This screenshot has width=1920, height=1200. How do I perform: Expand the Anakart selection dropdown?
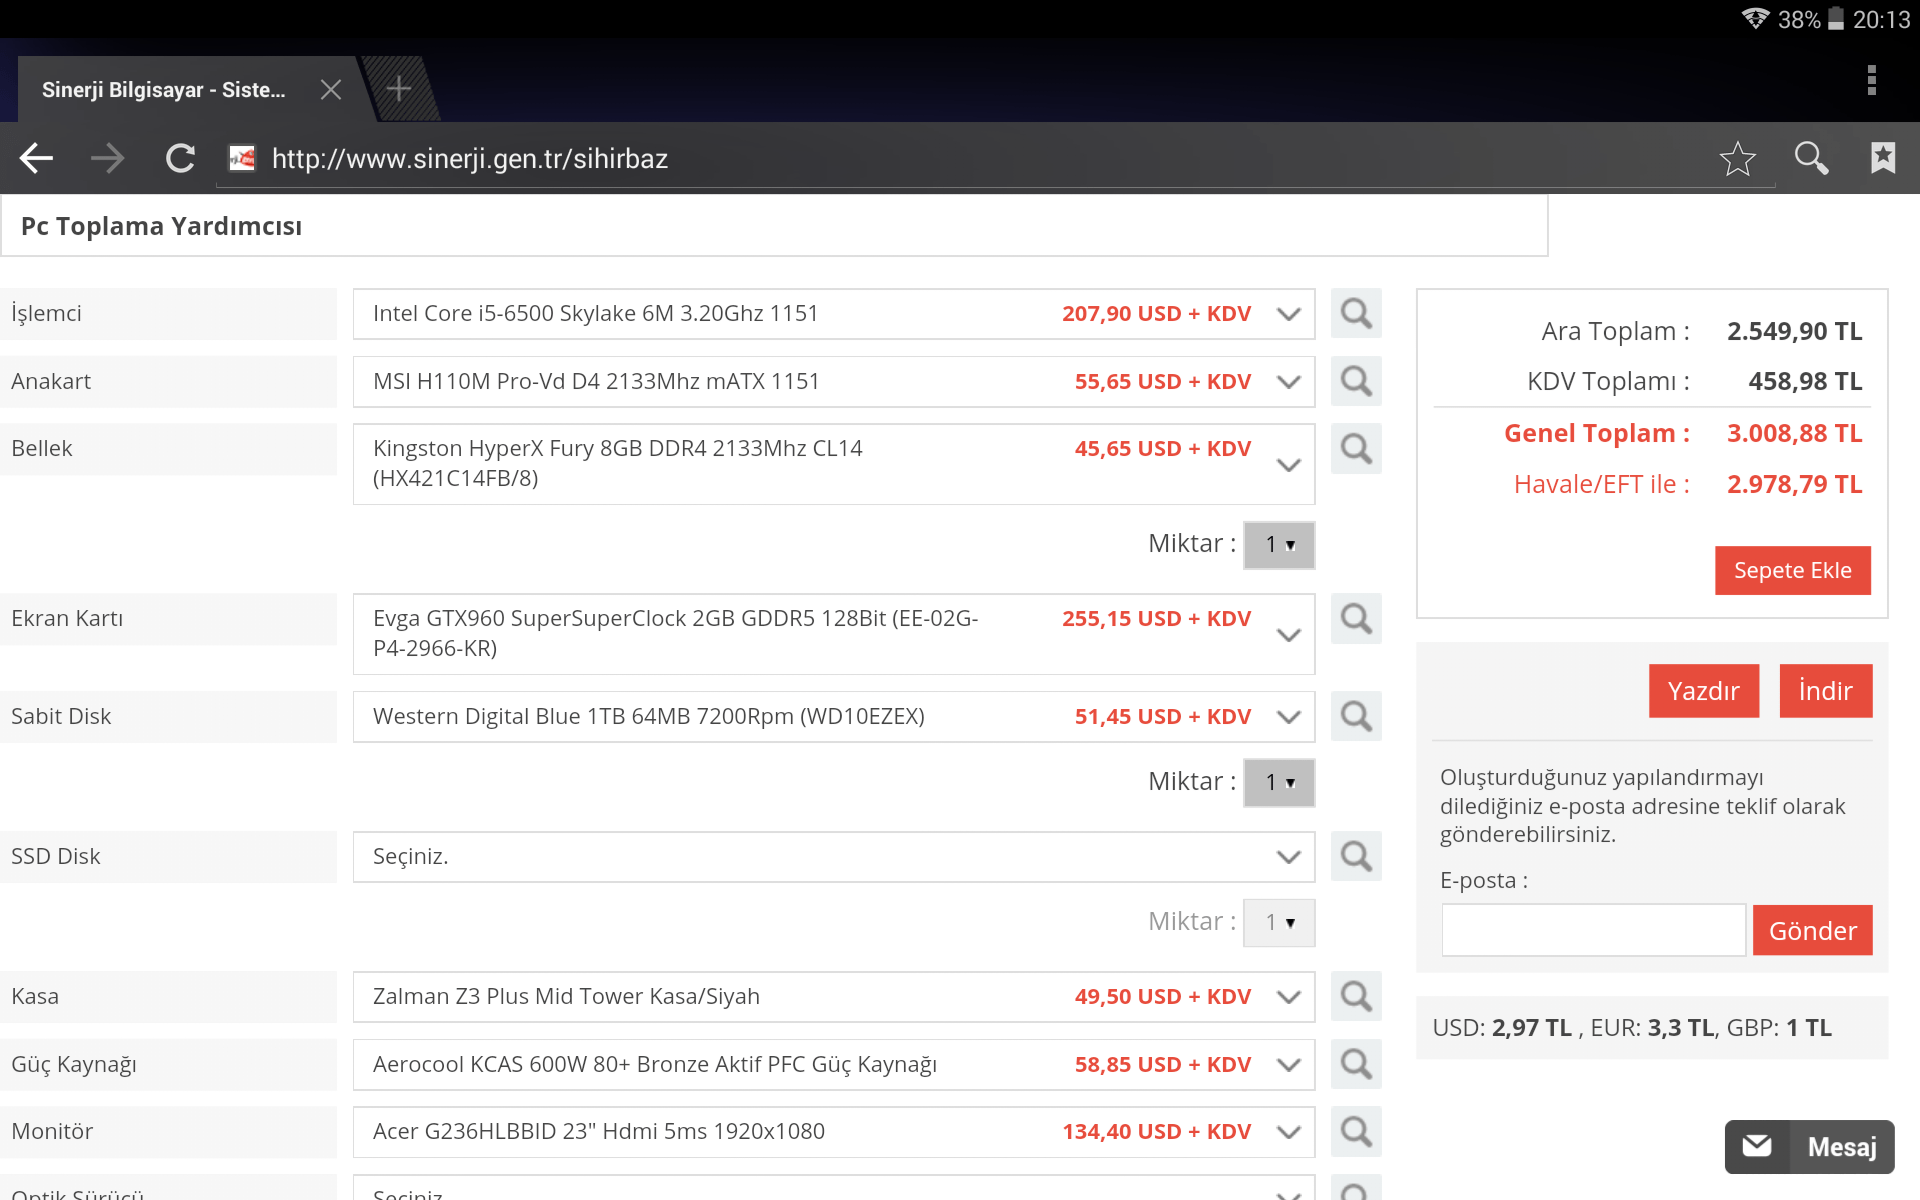click(x=1288, y=381)
